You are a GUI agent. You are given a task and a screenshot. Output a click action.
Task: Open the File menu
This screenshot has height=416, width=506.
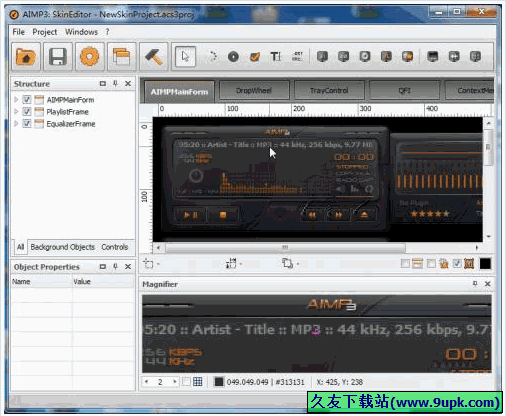pos(19,32)
